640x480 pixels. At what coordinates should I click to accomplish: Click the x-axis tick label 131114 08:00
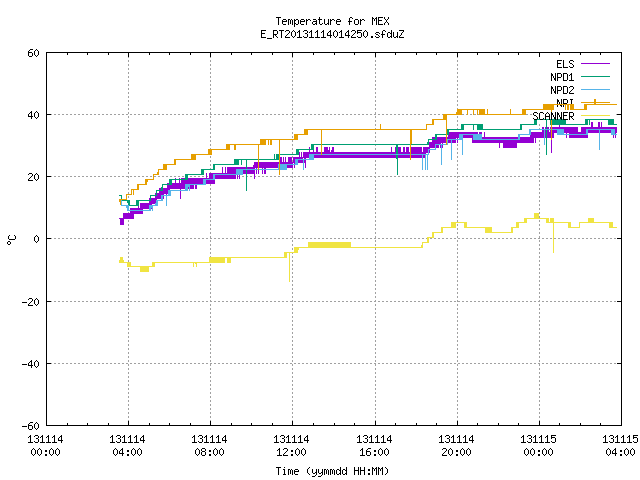coord(209,446)
